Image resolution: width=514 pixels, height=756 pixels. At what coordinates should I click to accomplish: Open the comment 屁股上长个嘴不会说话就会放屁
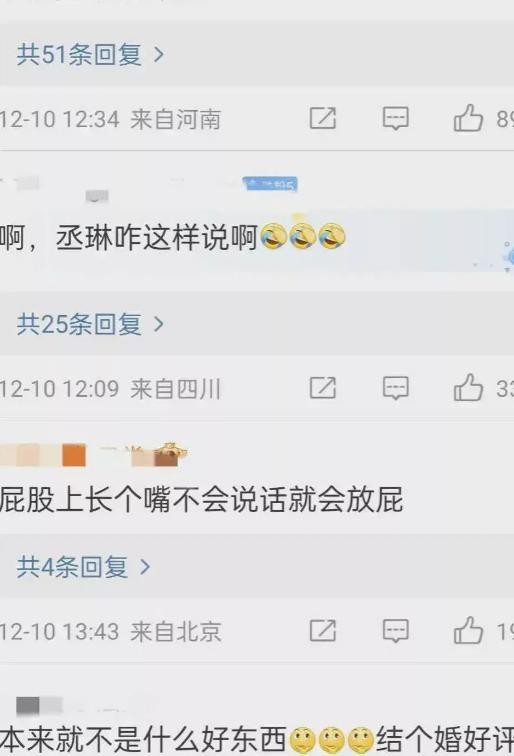tap(202, 500)
